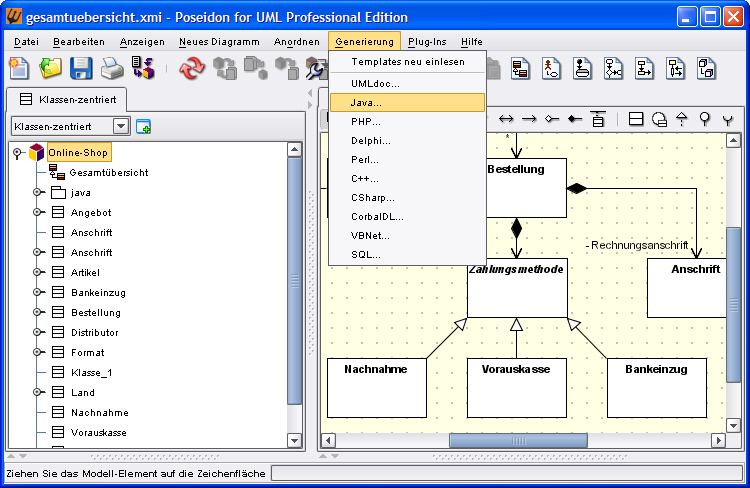
Task: Expand the Artikel class node
Action: tap(38, 272)
